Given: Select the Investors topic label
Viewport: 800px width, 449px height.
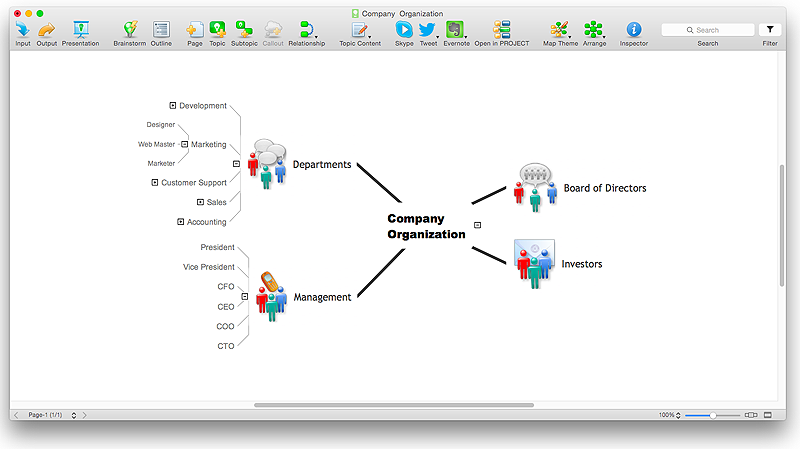Looking at the screenshot, I should (582, 264).
